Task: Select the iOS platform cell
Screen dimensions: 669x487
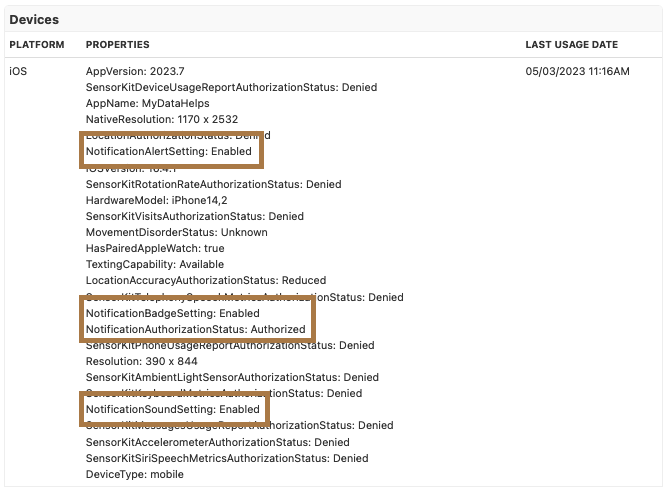Action: coord(19,71)
